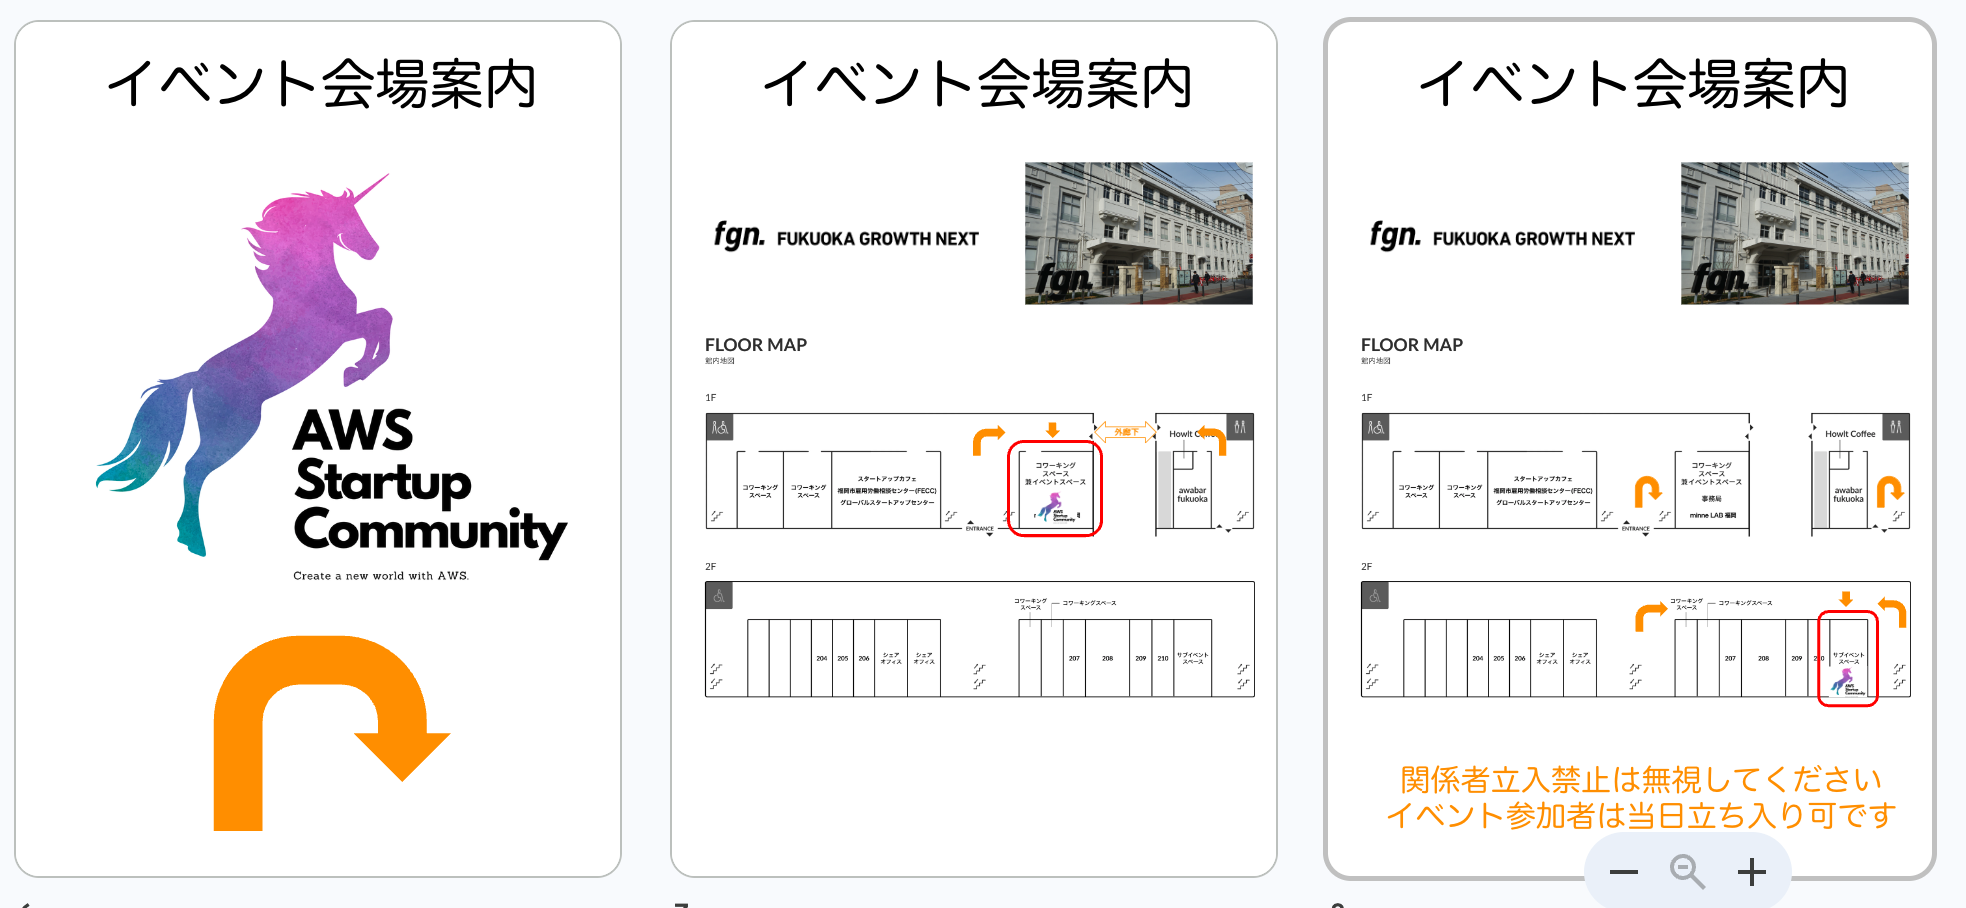Click the イベント参加者は当日立ち入り可です line
The image size is (1966, 908).
coord(1641,815)
